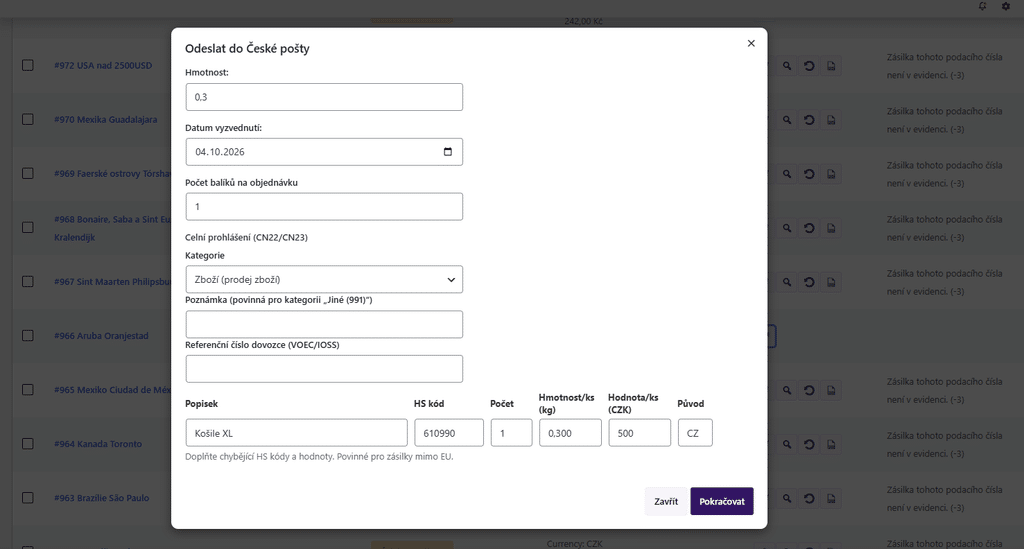This screenshot has height=549, width=1024.
Task: Click the refresh icon for order #964
Action: coord(809,445)
